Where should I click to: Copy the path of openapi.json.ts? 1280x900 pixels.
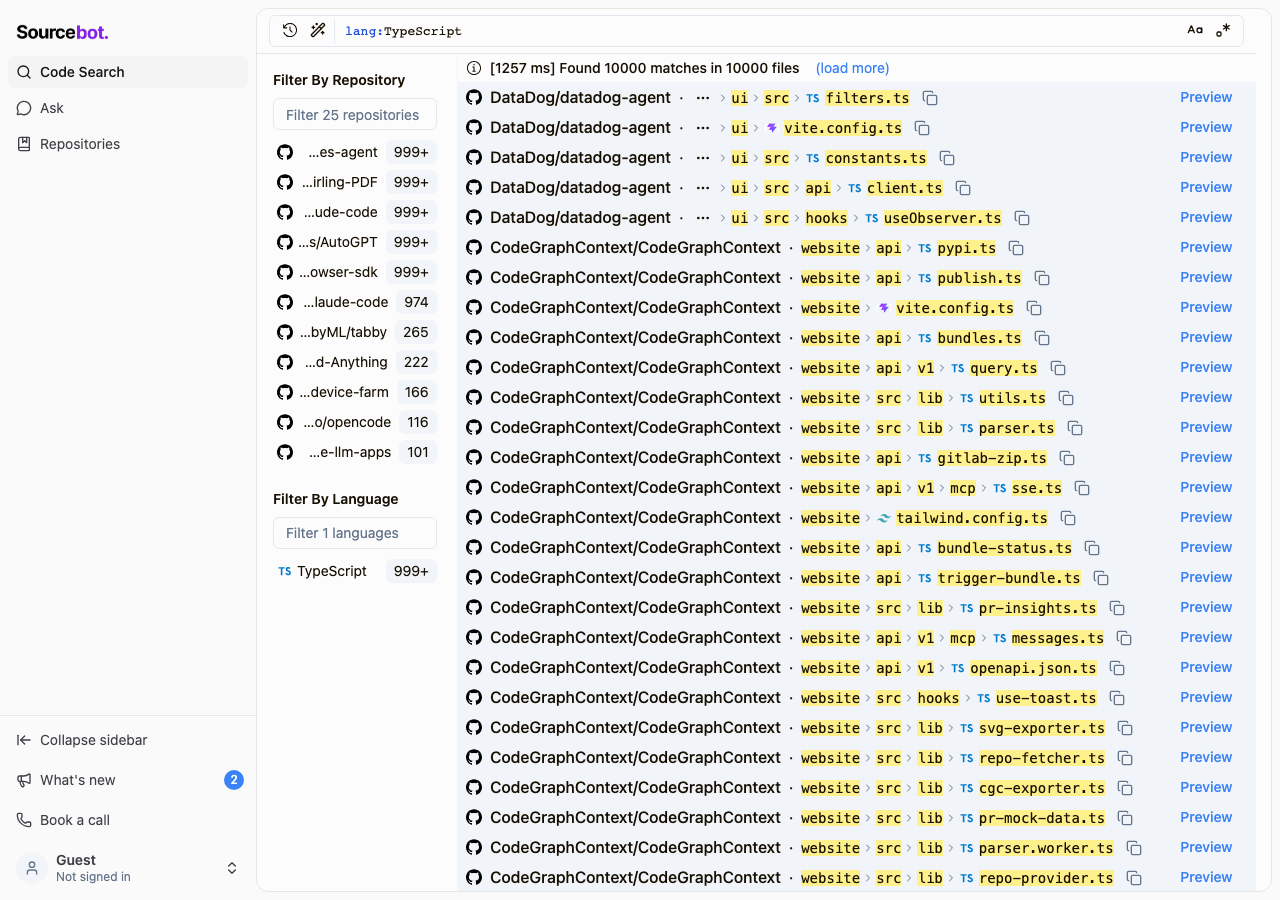1117,668
